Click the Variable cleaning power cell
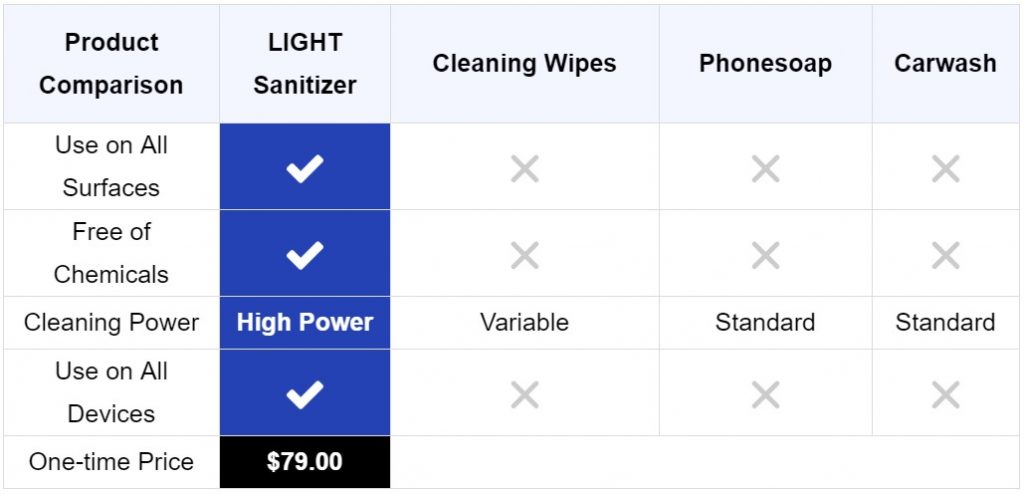This screenshot has width=1024, height=494. (524, 323)
